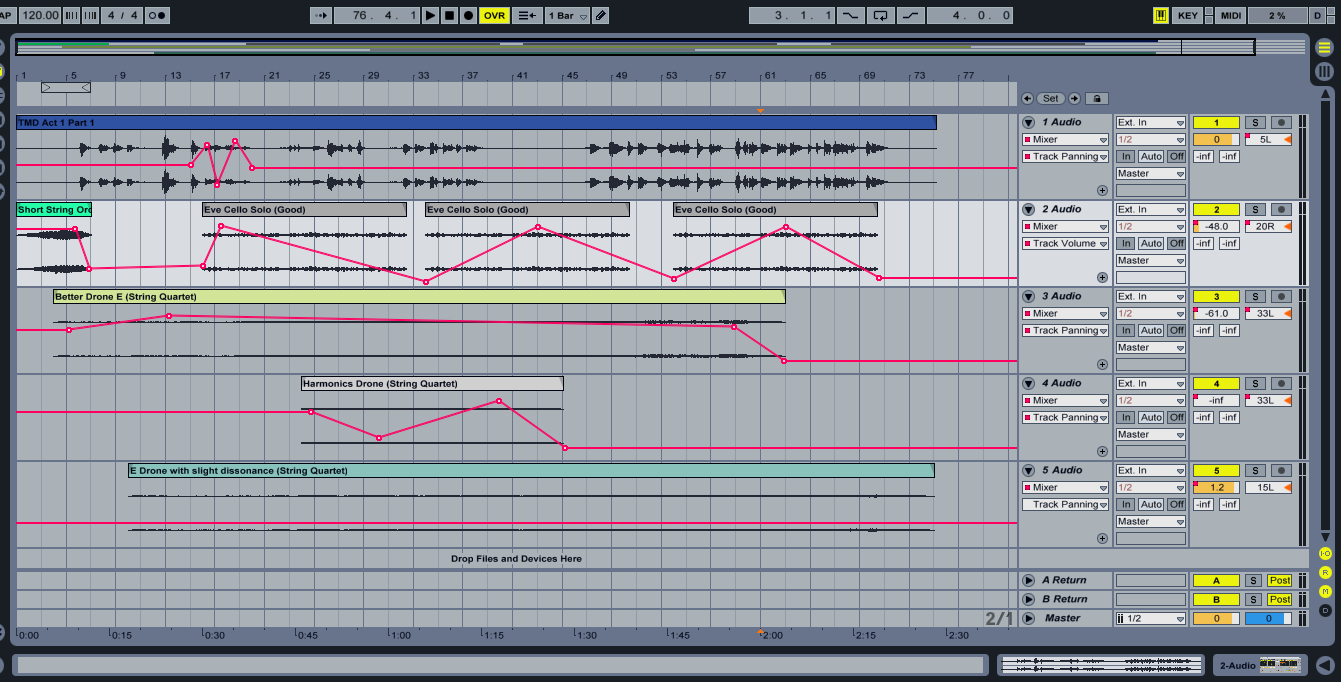1341x682 pixels.
Task: Add automation lane on track 2 Audio
Action: click(x=1102, y=277)
